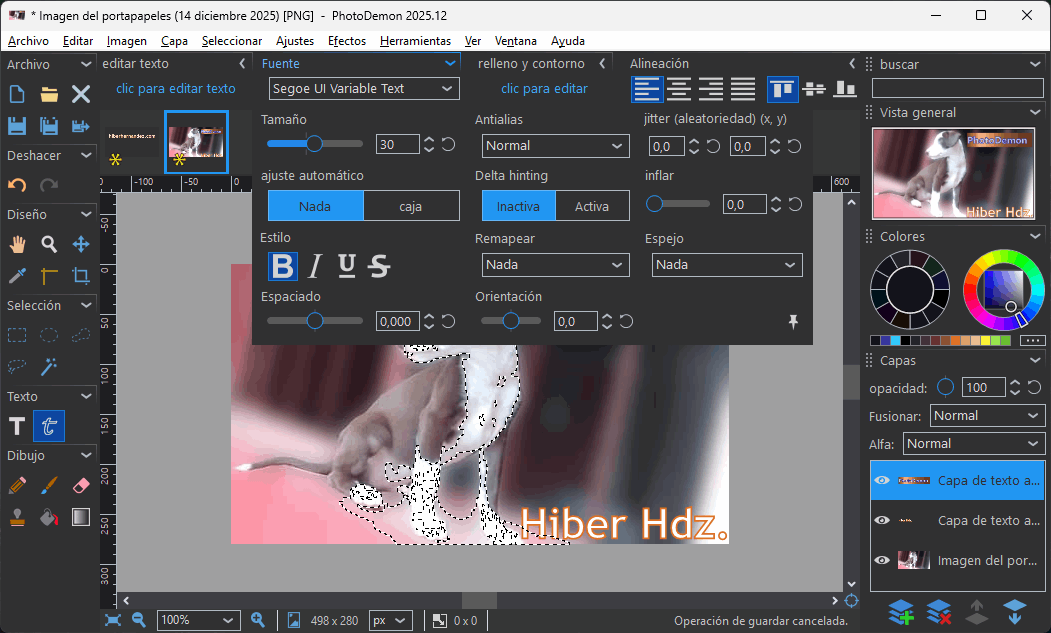Set Delta hinting to Activa
The image size is (1051, 633).
click(x=591, y=206)
